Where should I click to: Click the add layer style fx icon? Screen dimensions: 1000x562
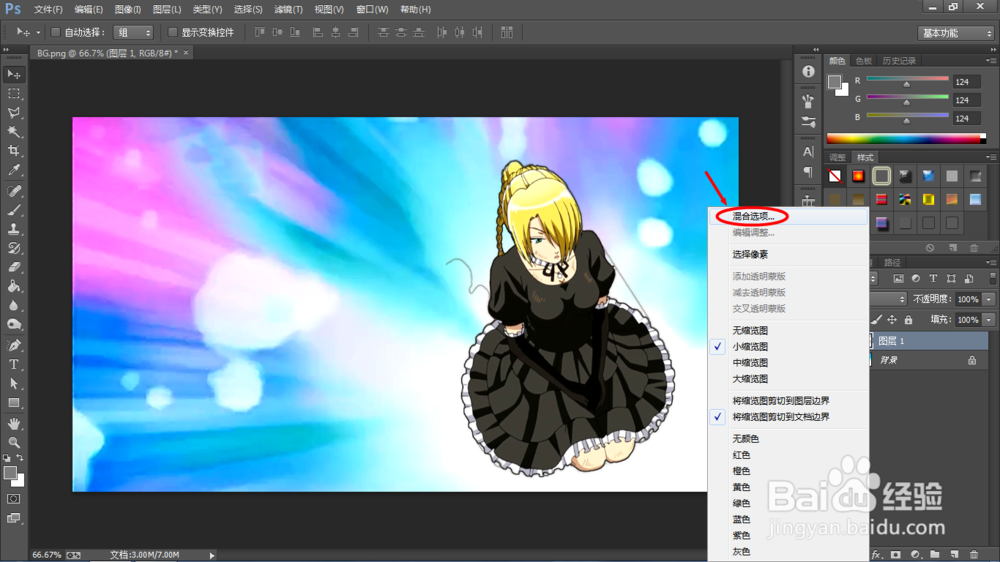click(x=877, y=555)
